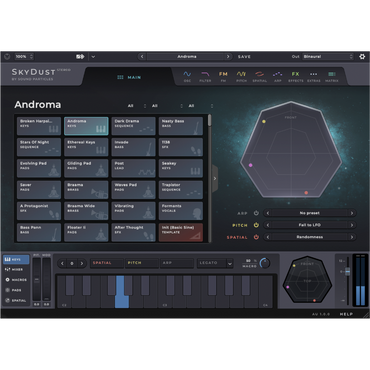Select the Braama Wide brass preset
Image resolution: width=370 pixels, height=370 pixels.
pos(86,211)
